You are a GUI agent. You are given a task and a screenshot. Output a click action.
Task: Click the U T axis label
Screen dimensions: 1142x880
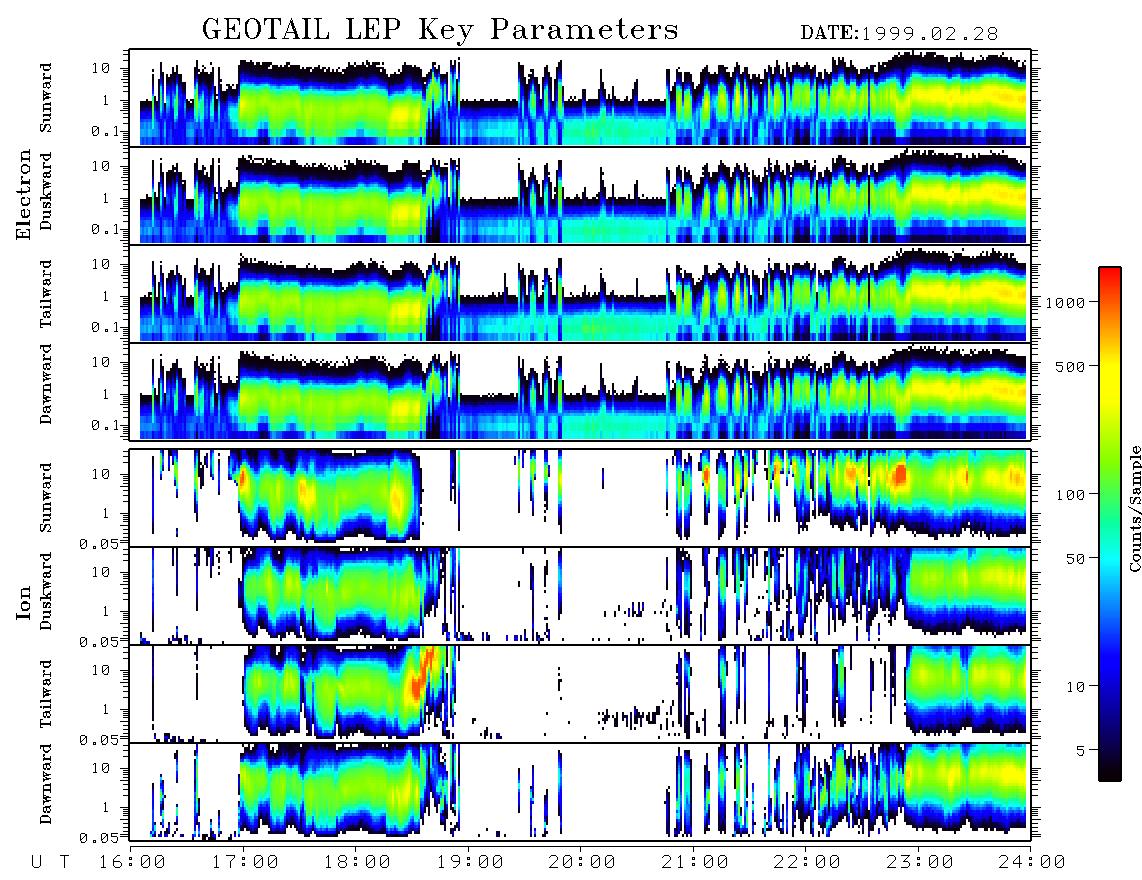pos(50,863)
